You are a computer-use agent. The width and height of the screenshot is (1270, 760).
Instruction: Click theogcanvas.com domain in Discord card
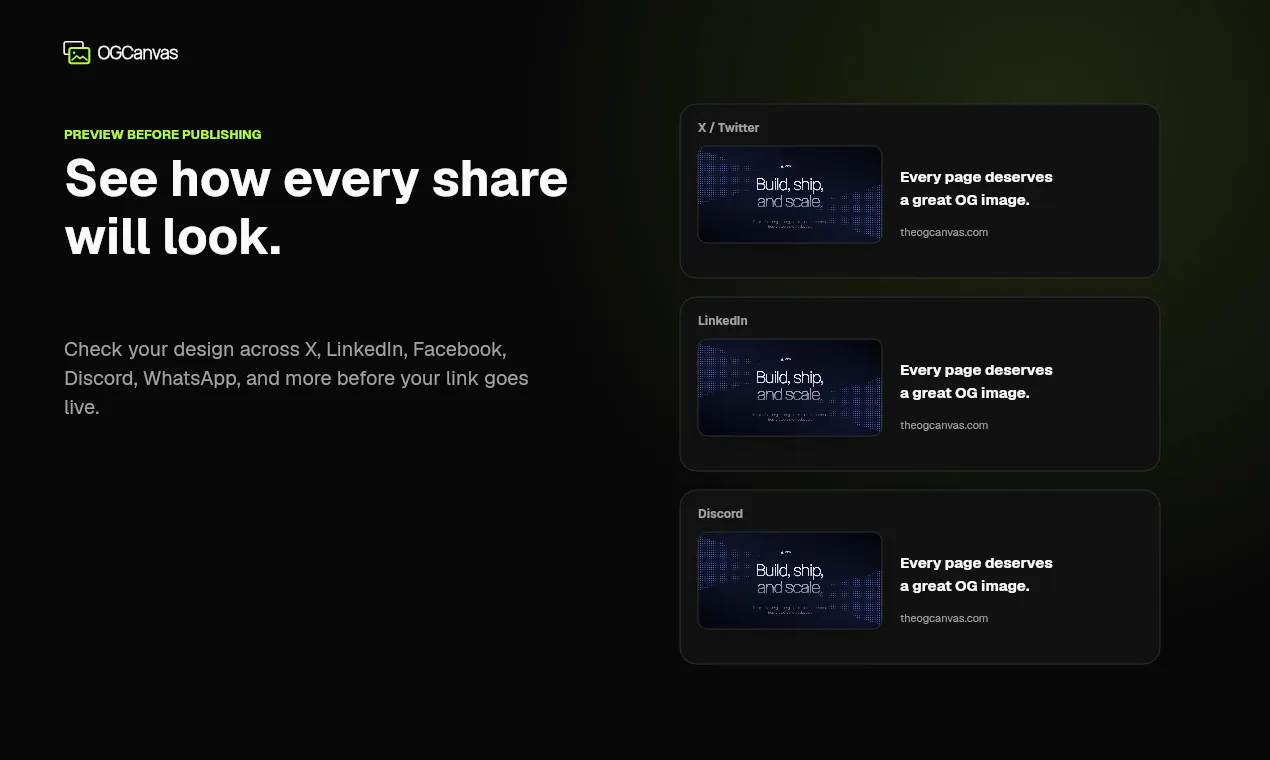[944, 618]
